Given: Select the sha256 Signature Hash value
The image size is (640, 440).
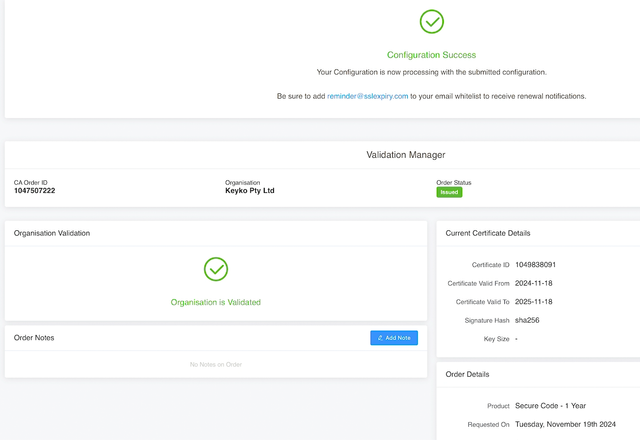Looking at the screenshot, I should (527, 320).
